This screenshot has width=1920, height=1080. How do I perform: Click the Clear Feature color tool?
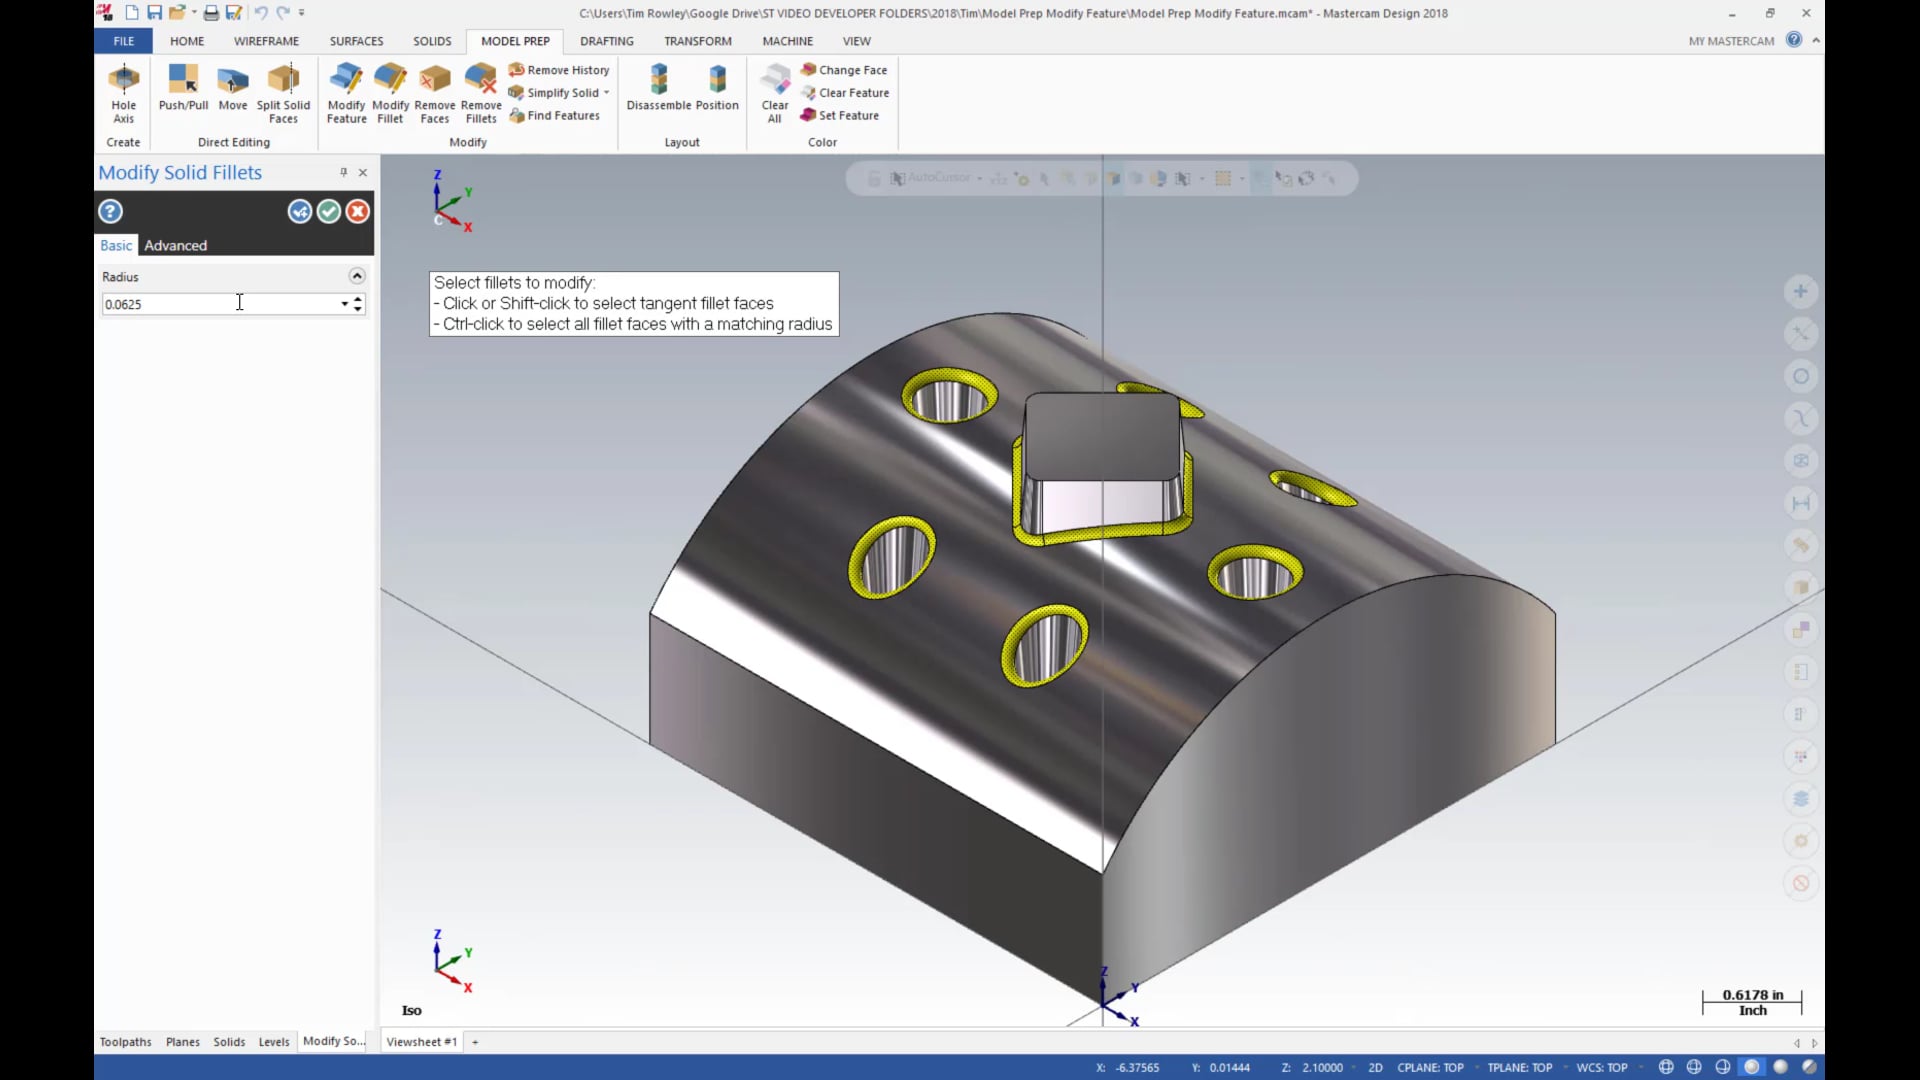[x=844, y=92]
